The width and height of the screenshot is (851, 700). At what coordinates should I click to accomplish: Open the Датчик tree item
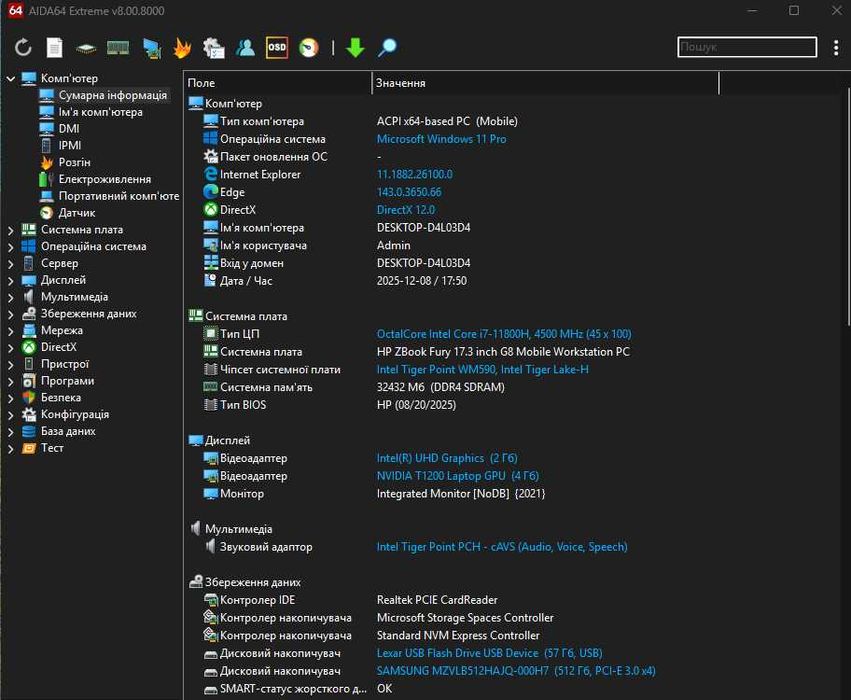77,213
